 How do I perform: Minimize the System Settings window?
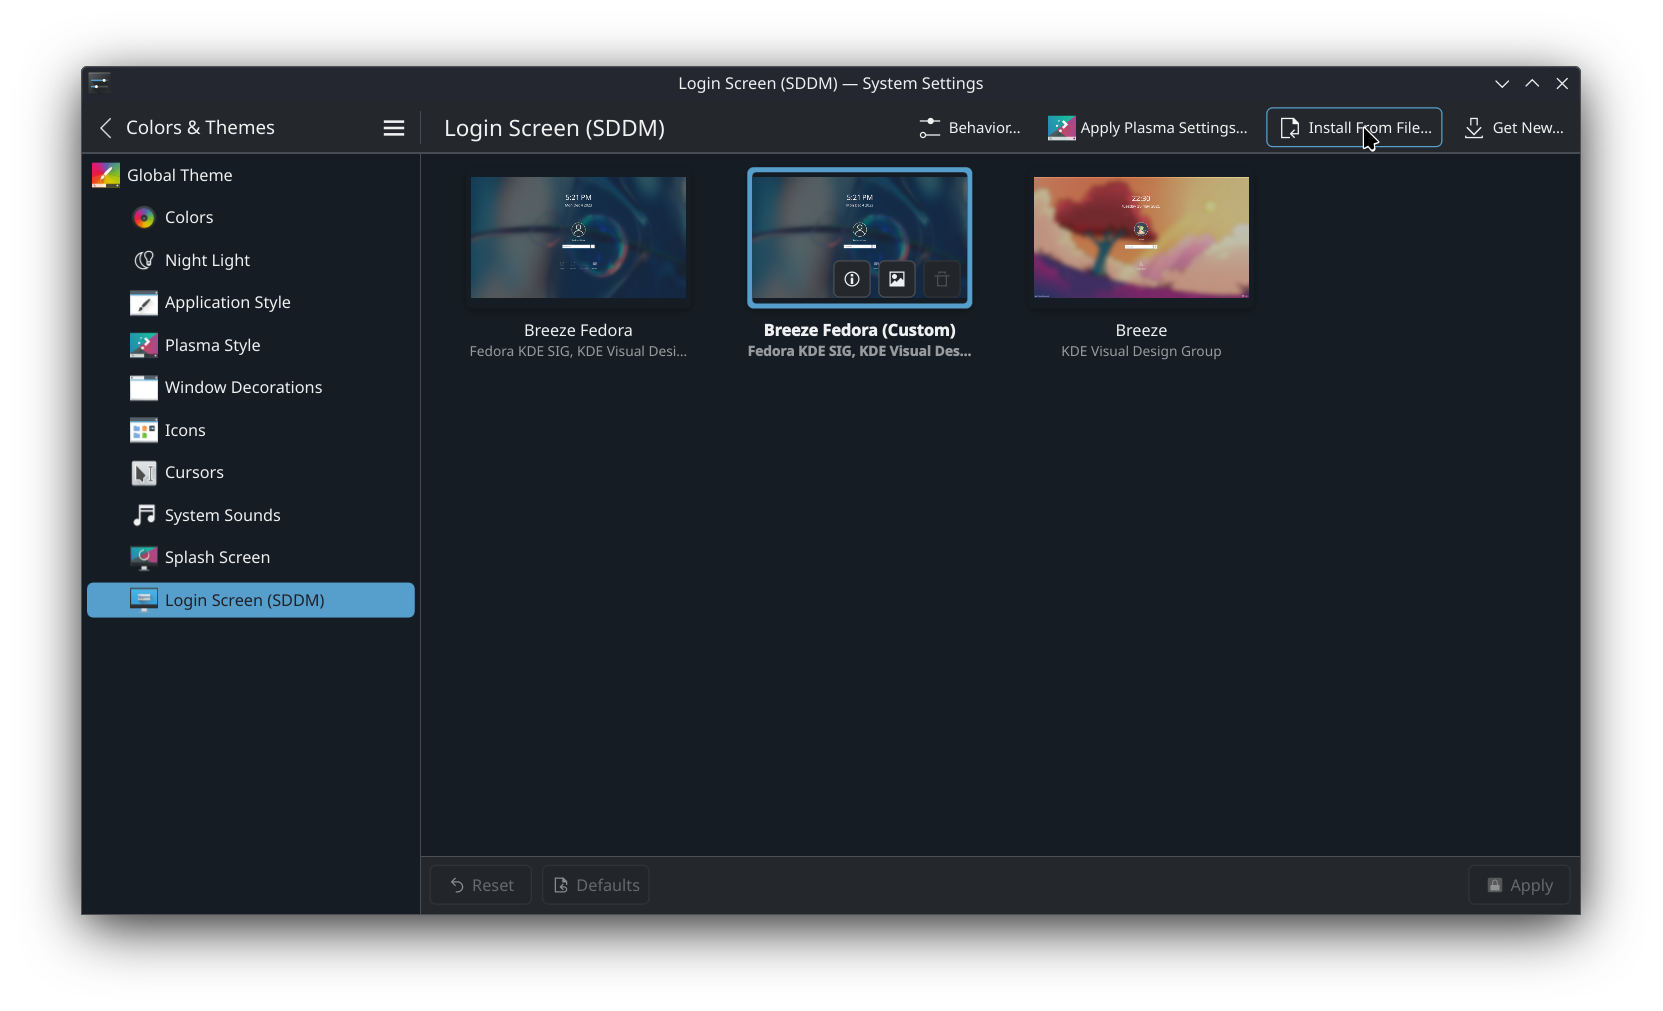point(1502,83)
